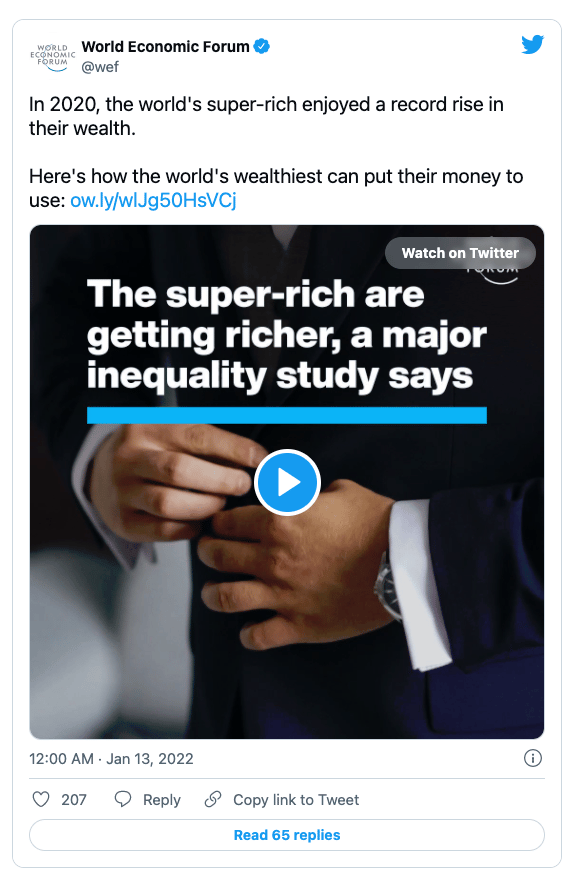The width and height of the screenshot is (569, 878).
Task: Click the 207 likes count
Action: click(x=74, y=800)
